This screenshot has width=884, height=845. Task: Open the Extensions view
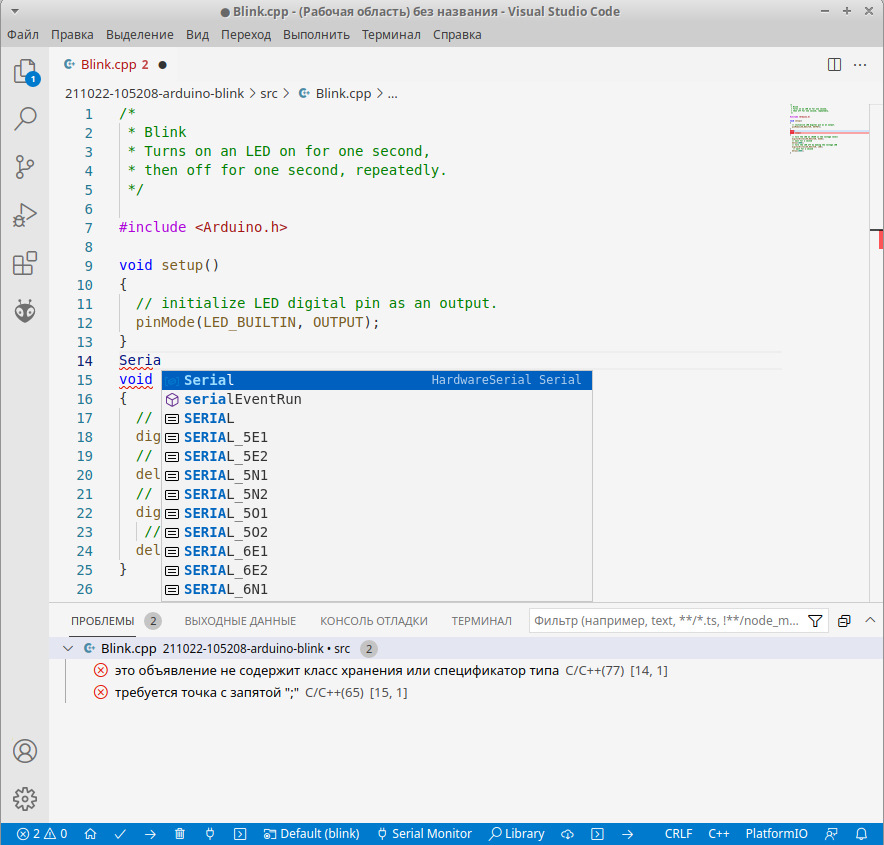[x=24, y=263]
